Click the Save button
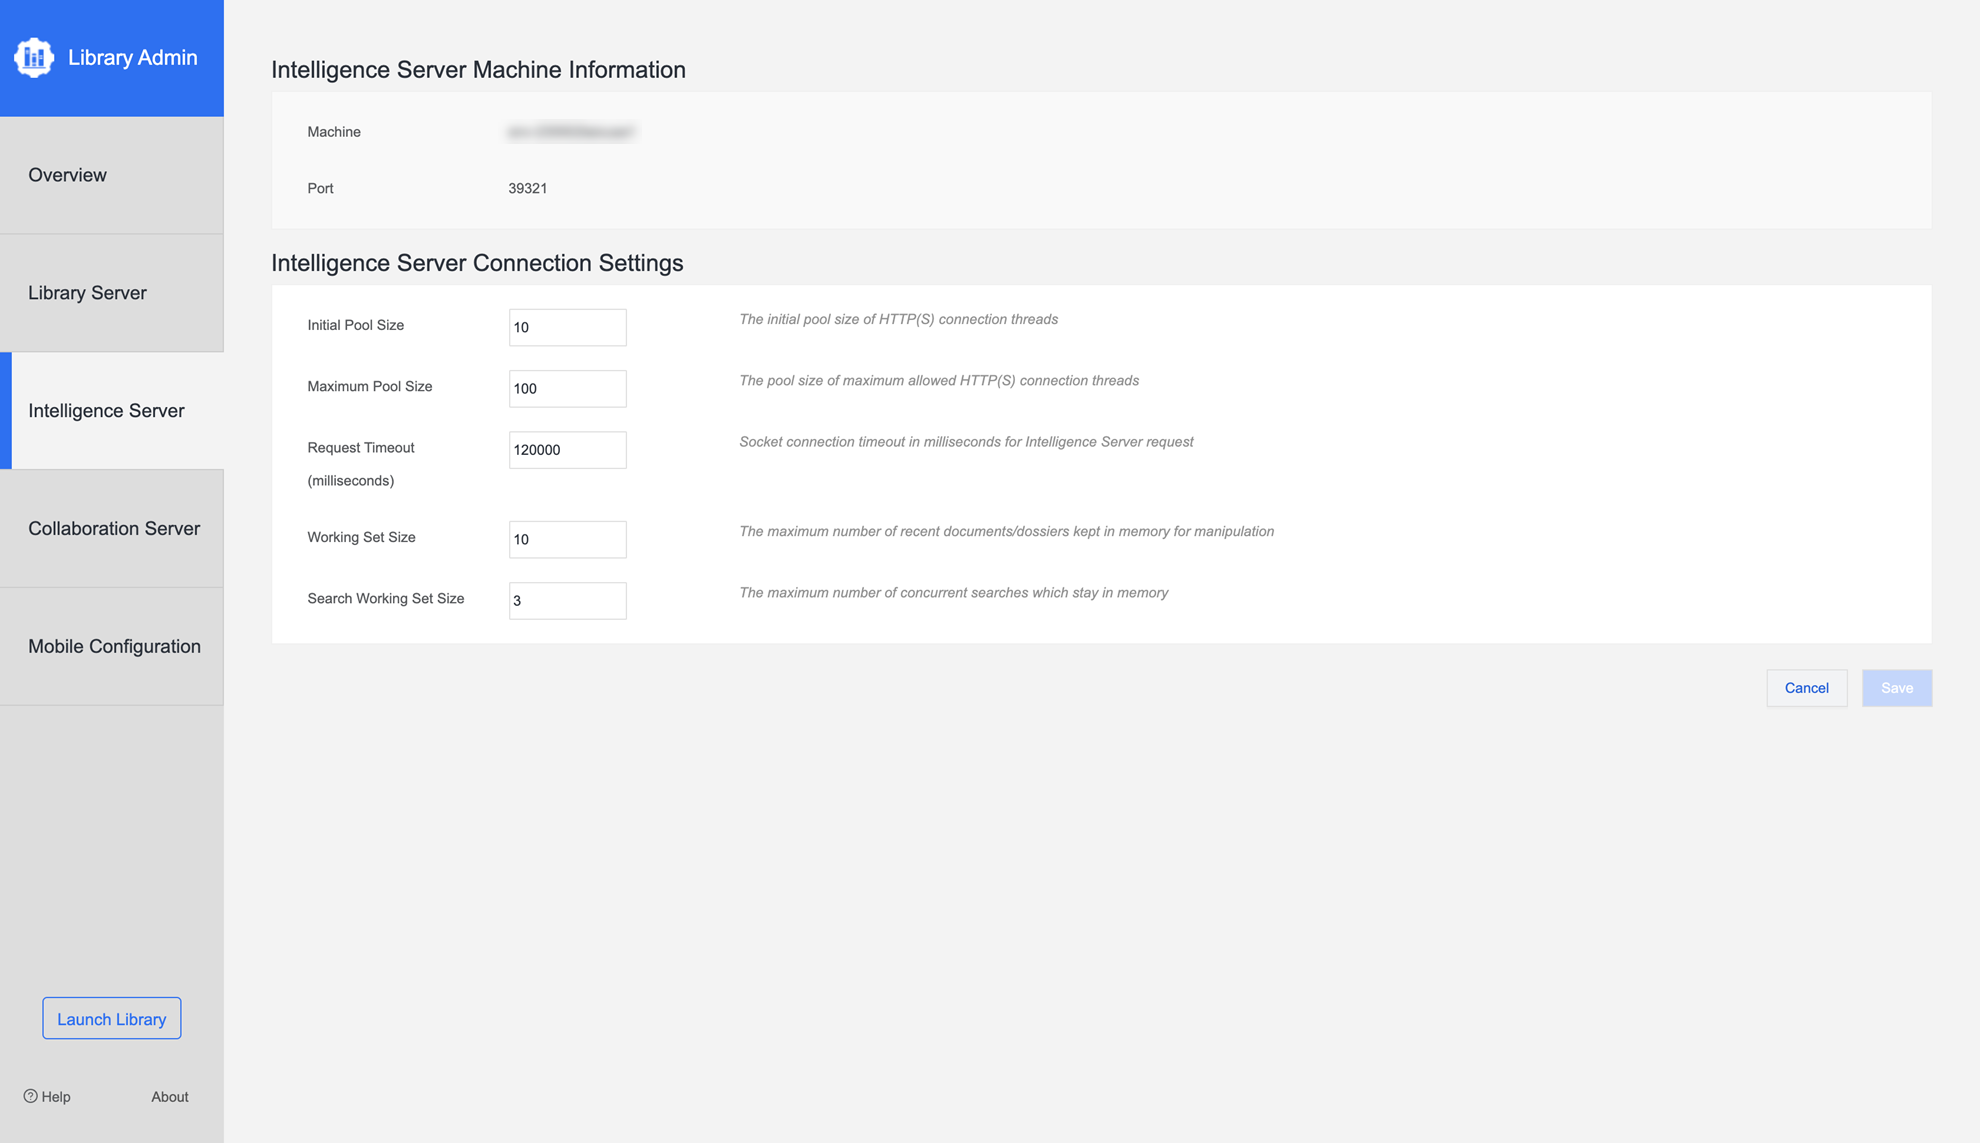The image size is (1980, 1143). point(1896,688)
